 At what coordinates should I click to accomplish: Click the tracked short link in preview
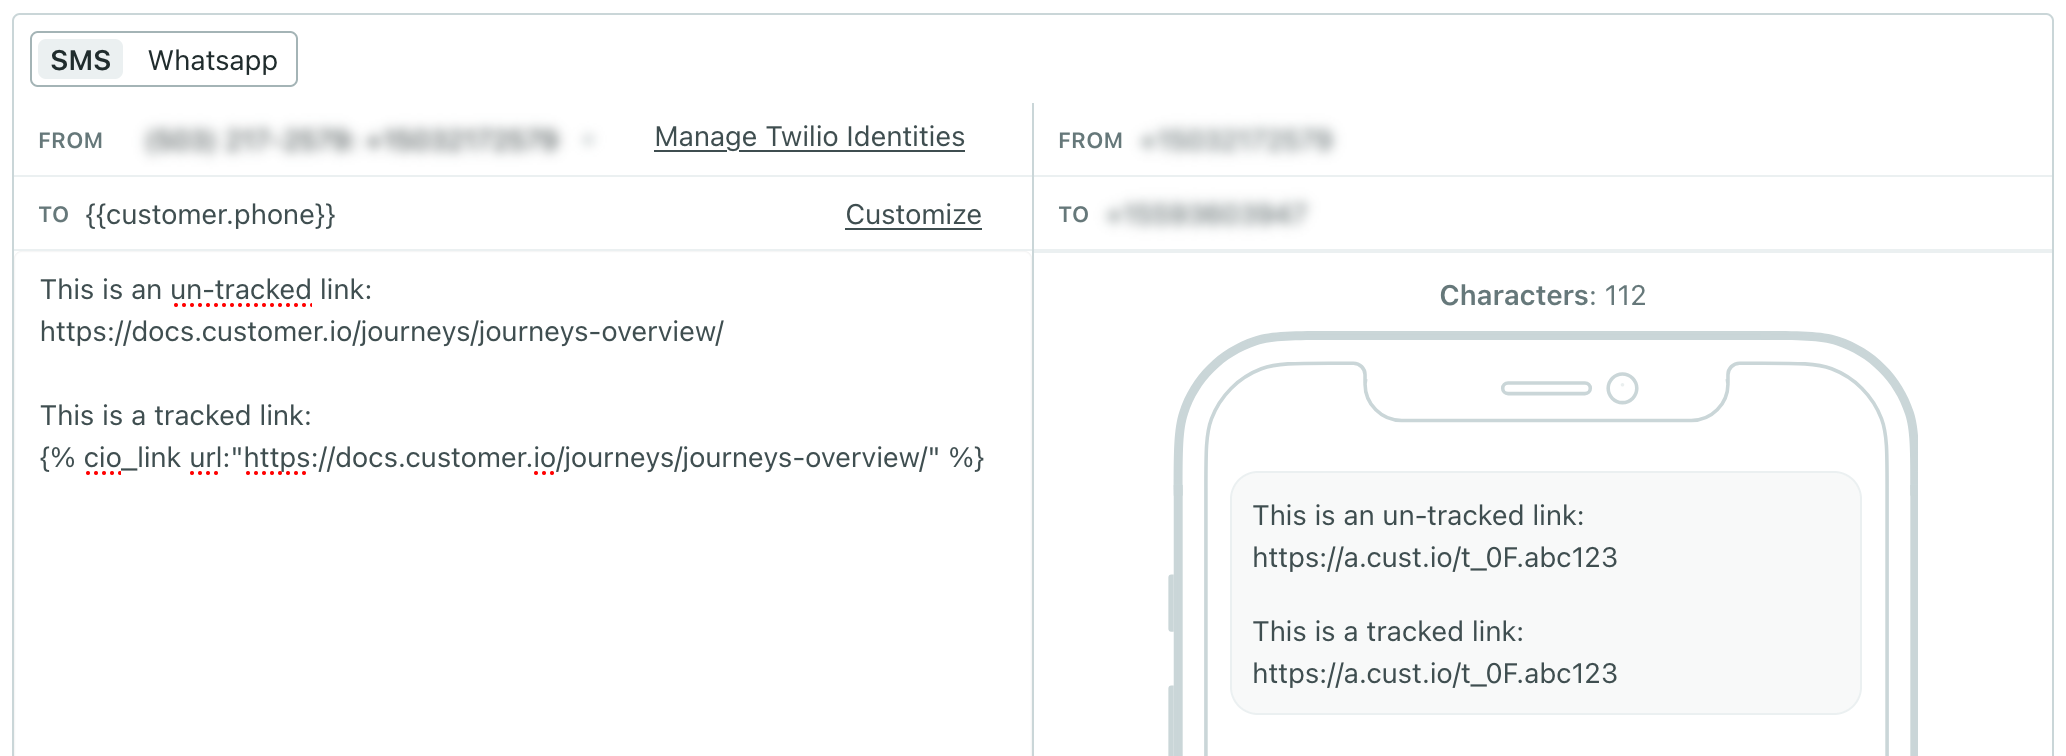coord(1434,674)
